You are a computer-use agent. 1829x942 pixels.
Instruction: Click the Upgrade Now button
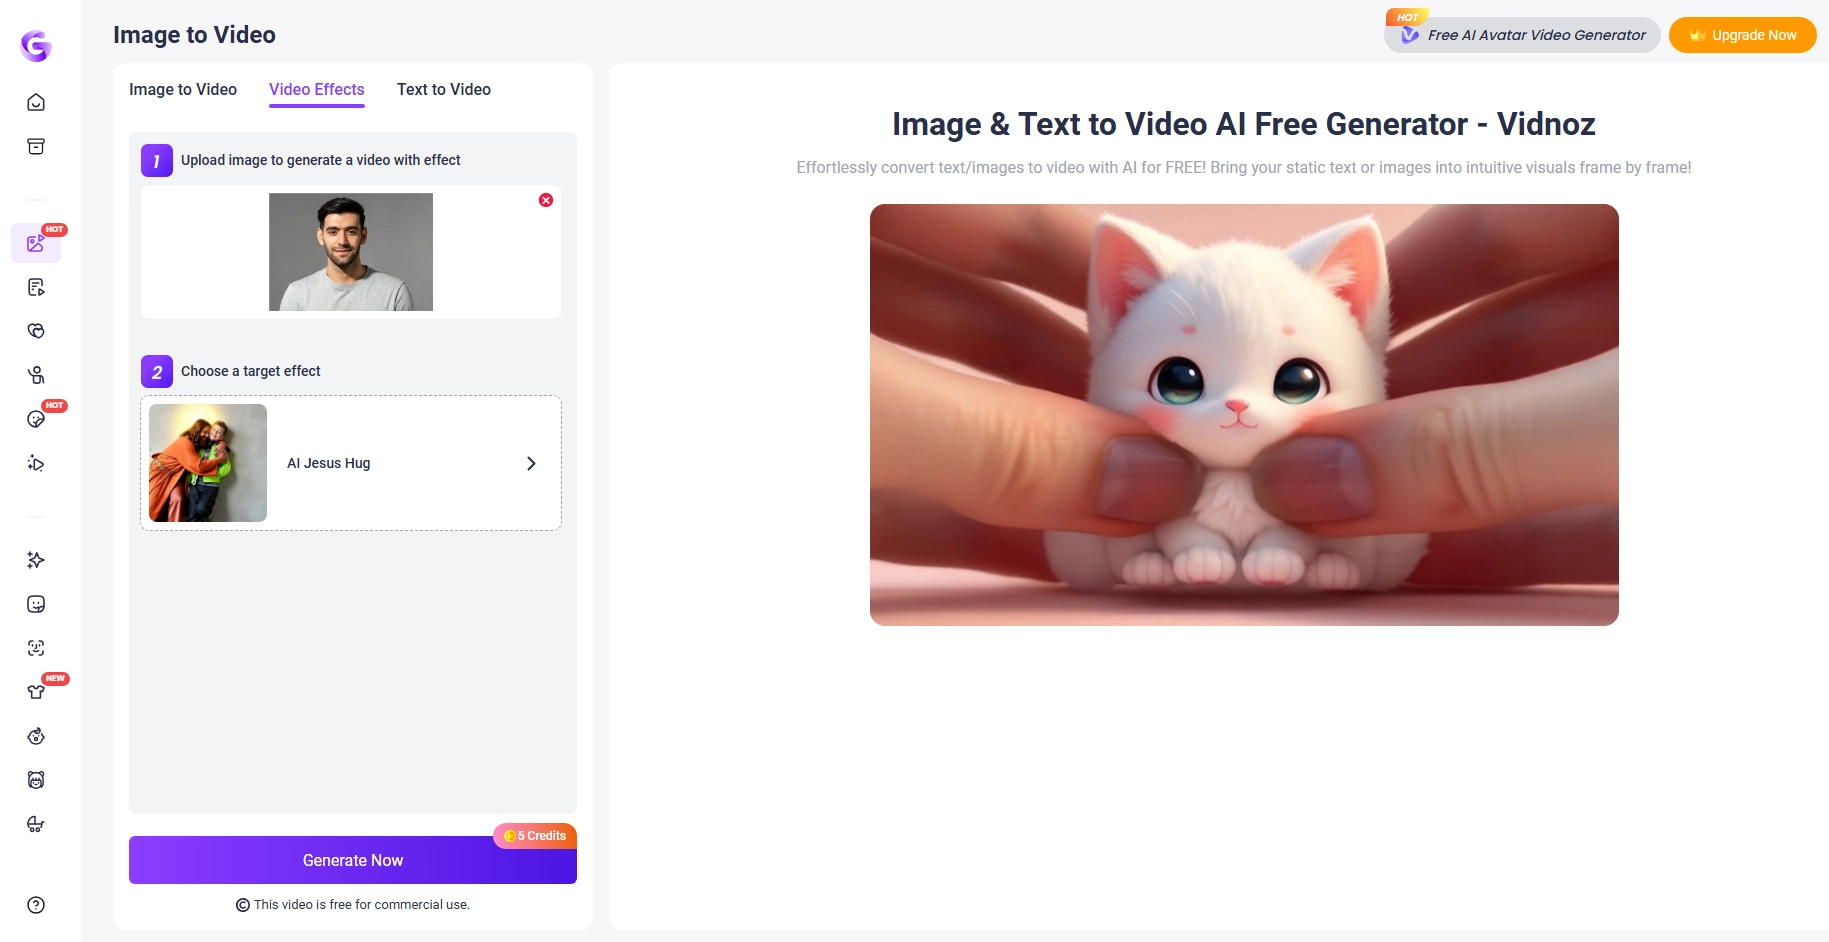coord(1742,34)
